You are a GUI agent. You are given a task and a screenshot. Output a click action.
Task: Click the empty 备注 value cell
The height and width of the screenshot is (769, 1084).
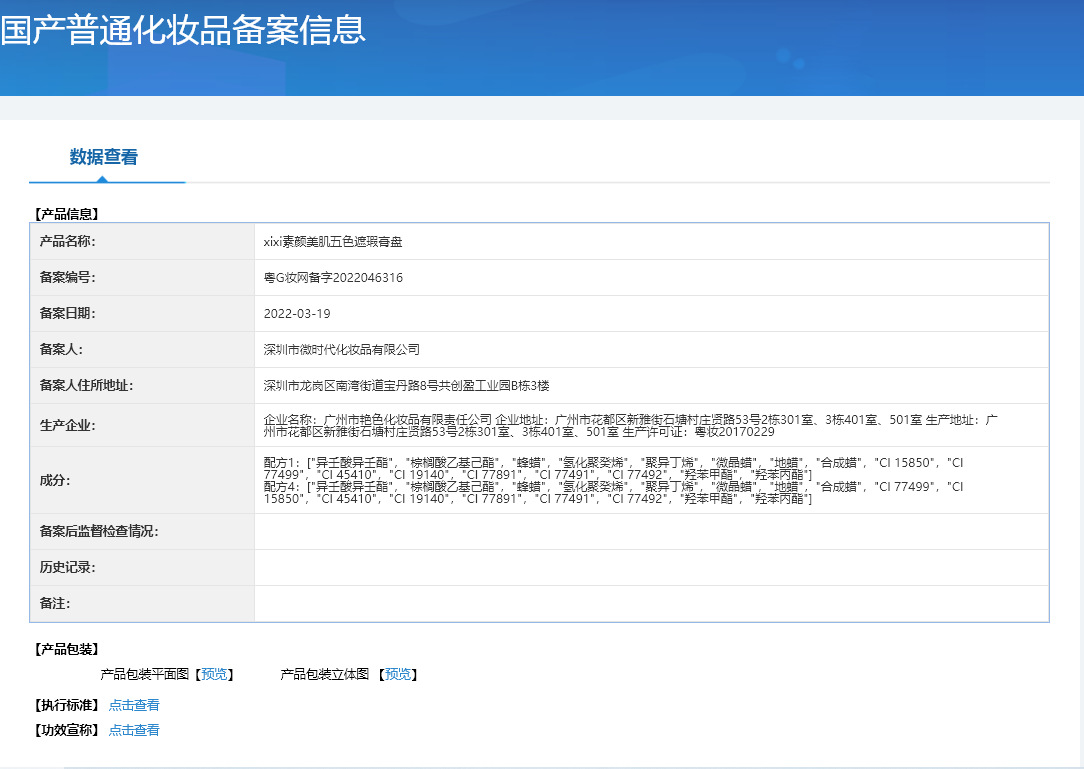click(x=650, y=604)
